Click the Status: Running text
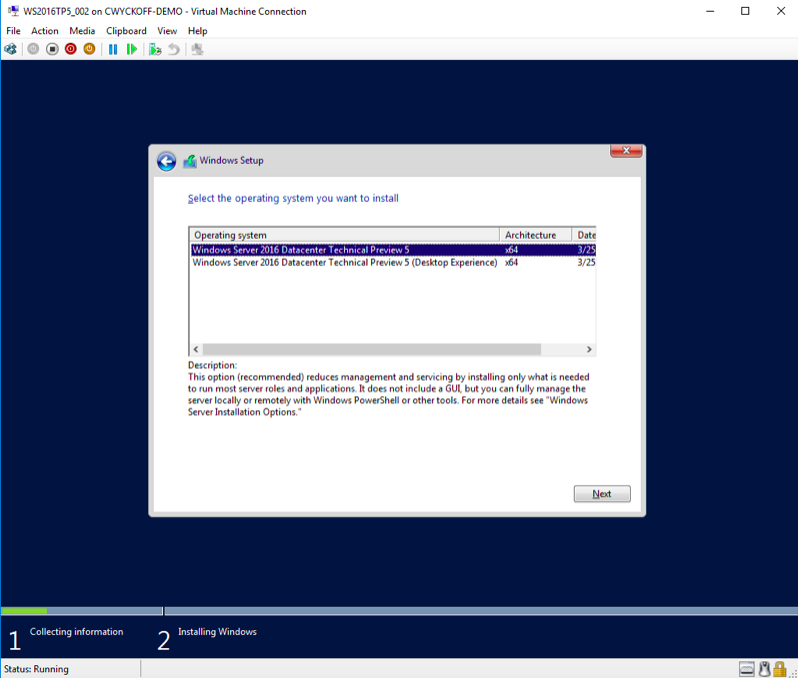The width and height of the screenshot is (798, 678). click(x=36, y=669)
